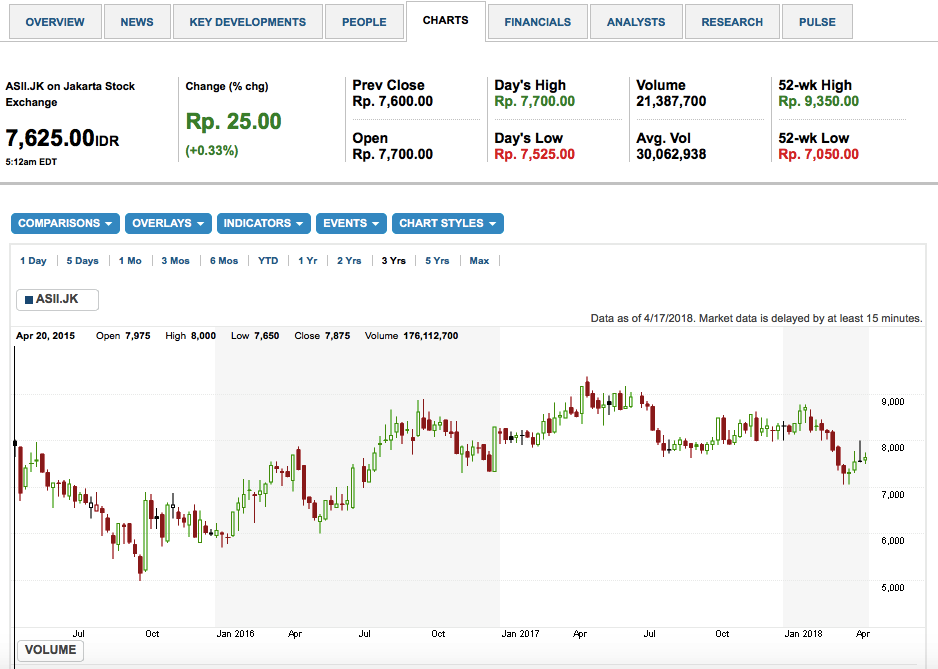Open the Pulse tab

[x=817, y=22]
